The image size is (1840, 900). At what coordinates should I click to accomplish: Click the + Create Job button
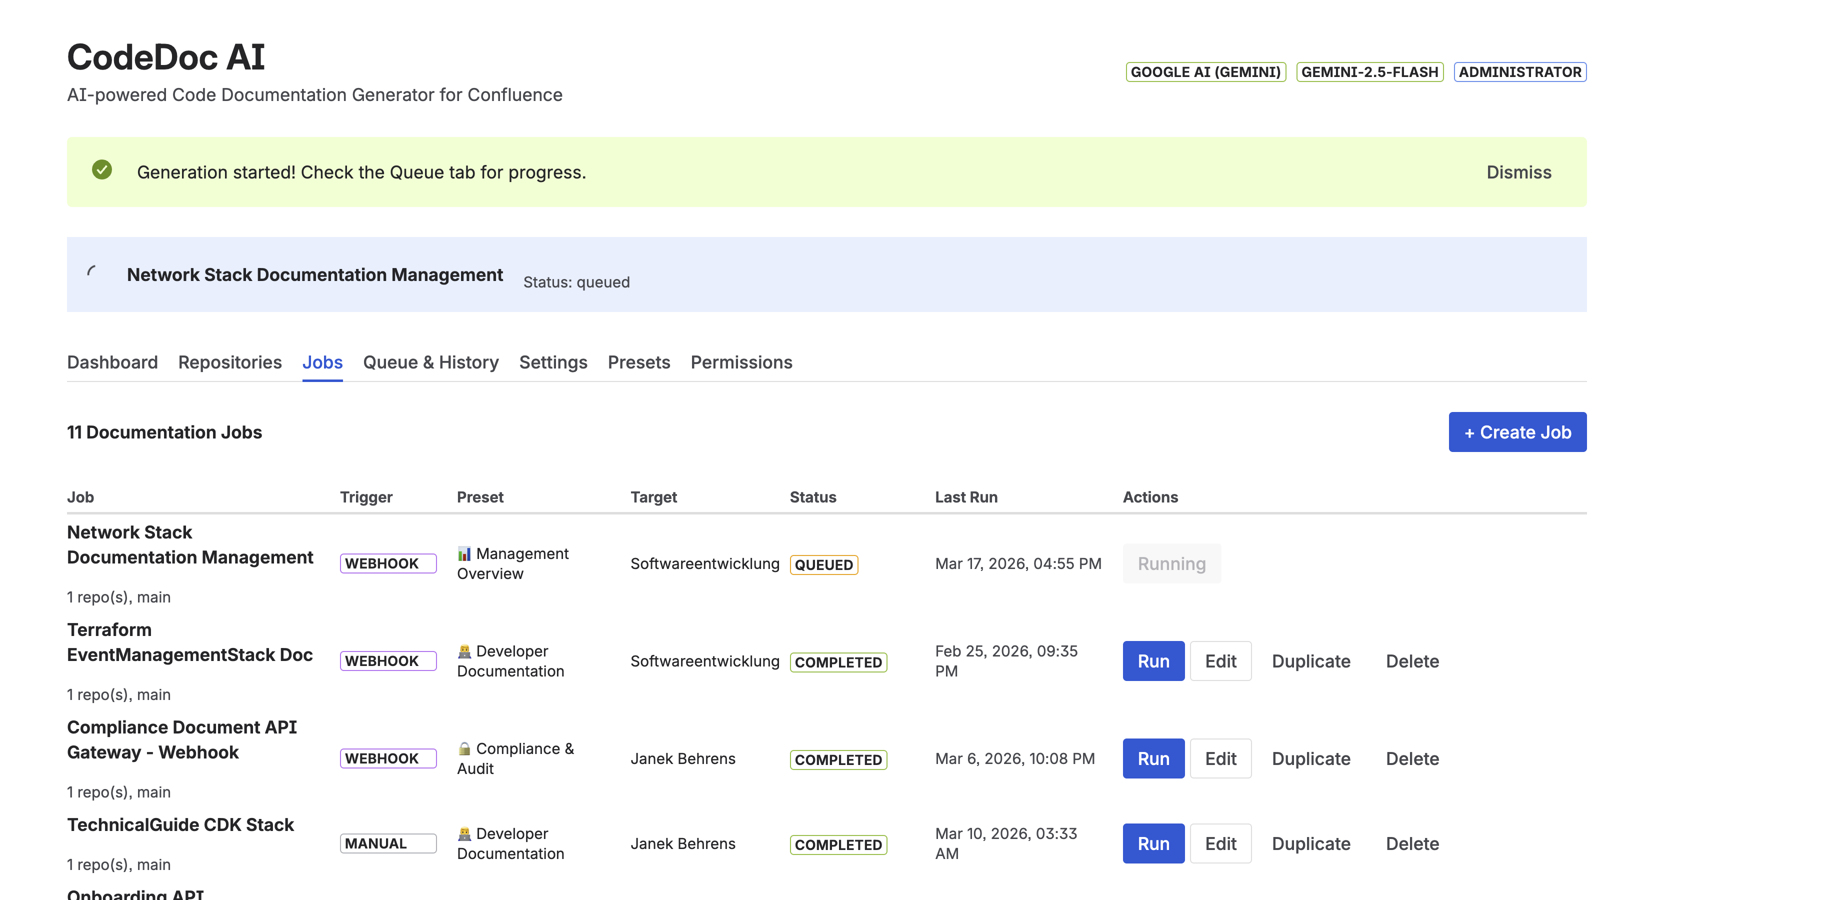[x=1517, y=432]
